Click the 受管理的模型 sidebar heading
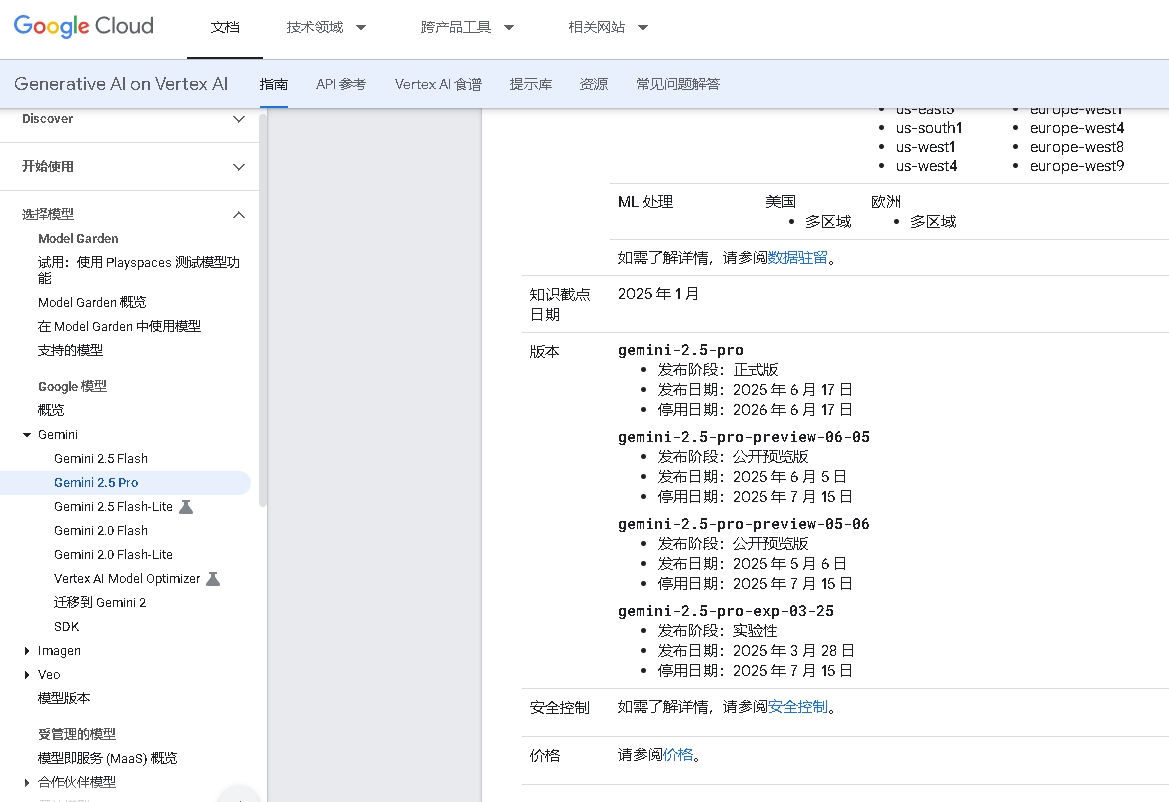This screenshot has height=802, width=1169. point(77,734)
